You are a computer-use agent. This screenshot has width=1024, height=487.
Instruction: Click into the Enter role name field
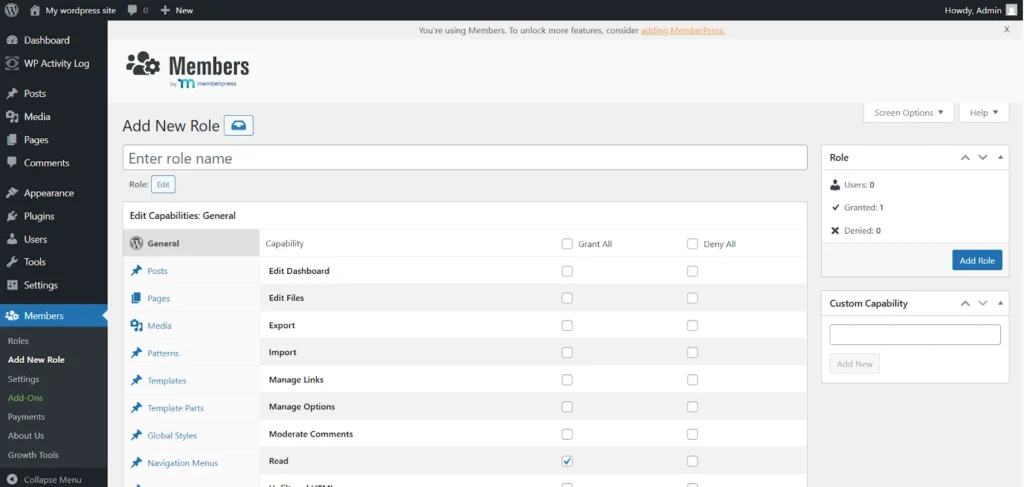tap(464, 158)
